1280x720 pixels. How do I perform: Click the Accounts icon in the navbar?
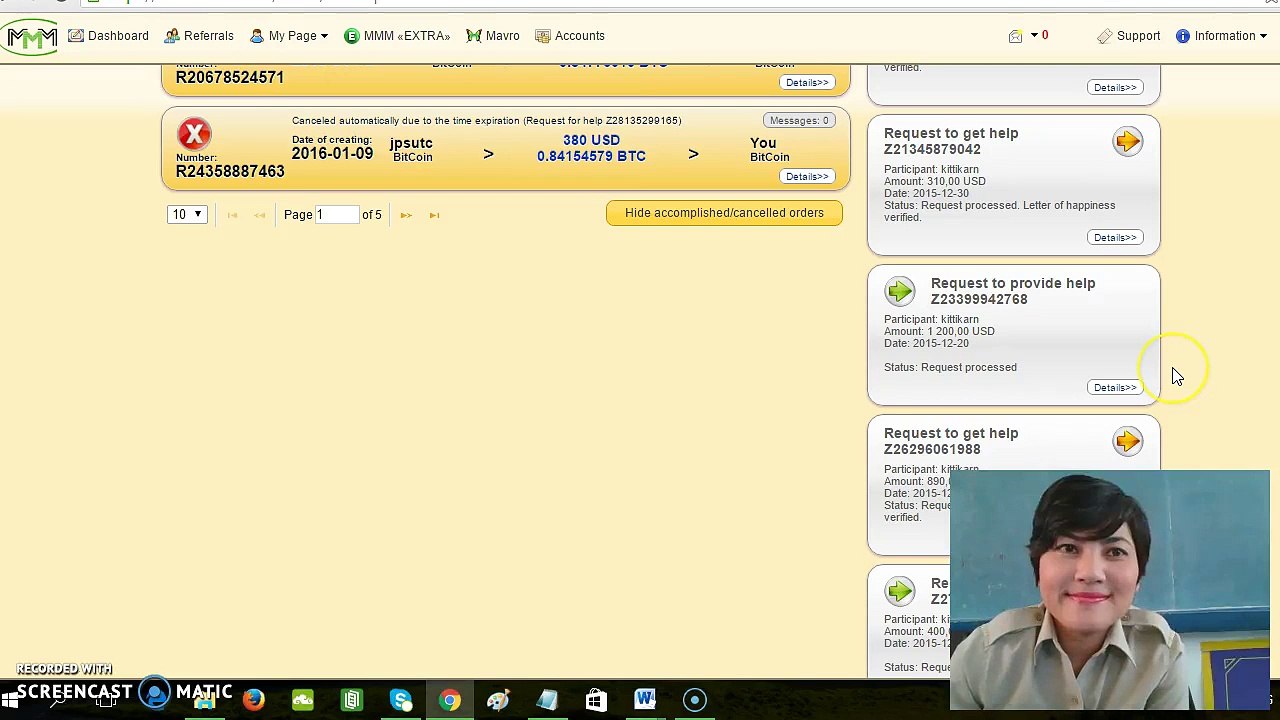(543, 36)
